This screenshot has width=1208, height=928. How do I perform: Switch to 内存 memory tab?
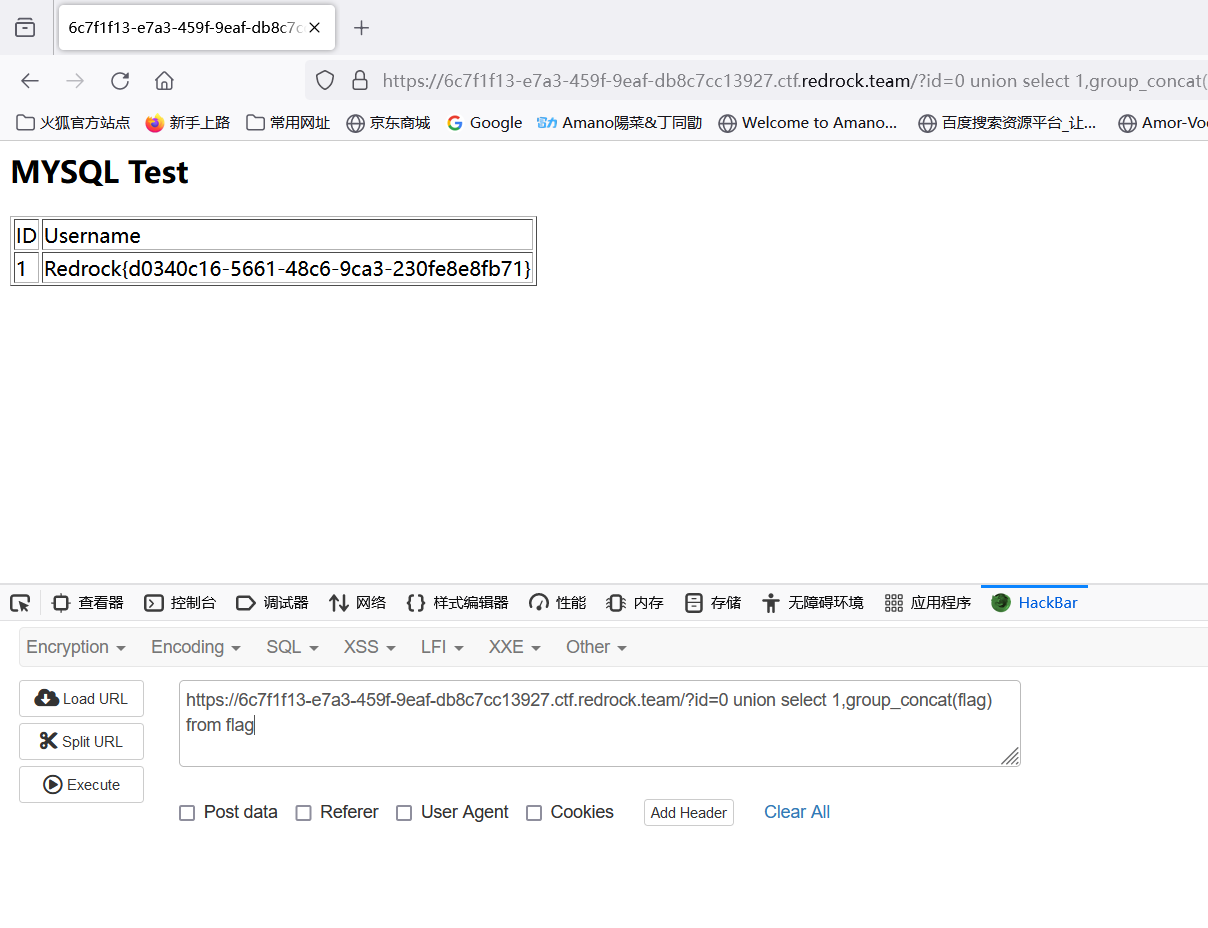pos(635,603)
